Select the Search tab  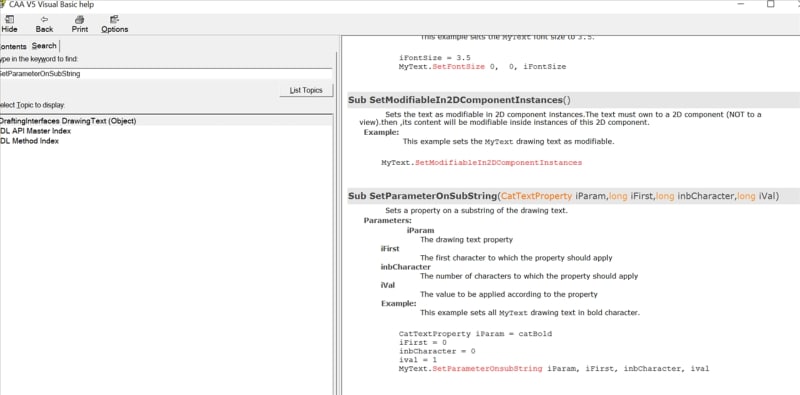(x=44, y=45)
